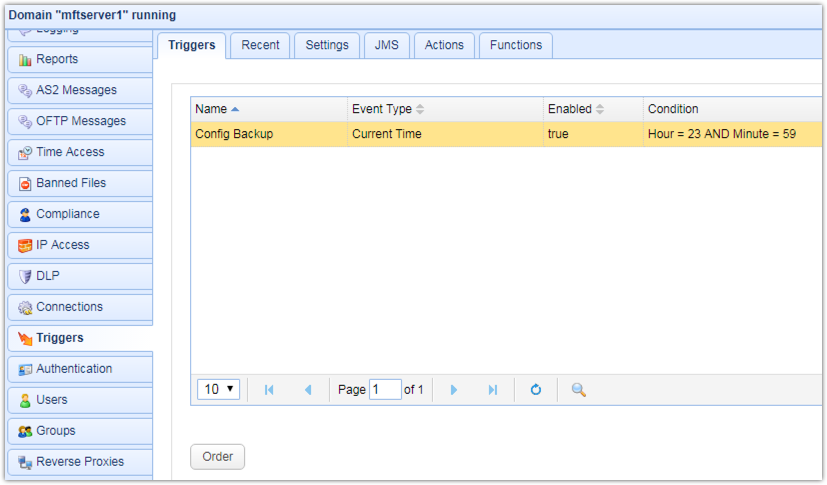The width and height of the screenshot is (827, 485).
Task: Sort by Event Type column
Action: (445, 109)
